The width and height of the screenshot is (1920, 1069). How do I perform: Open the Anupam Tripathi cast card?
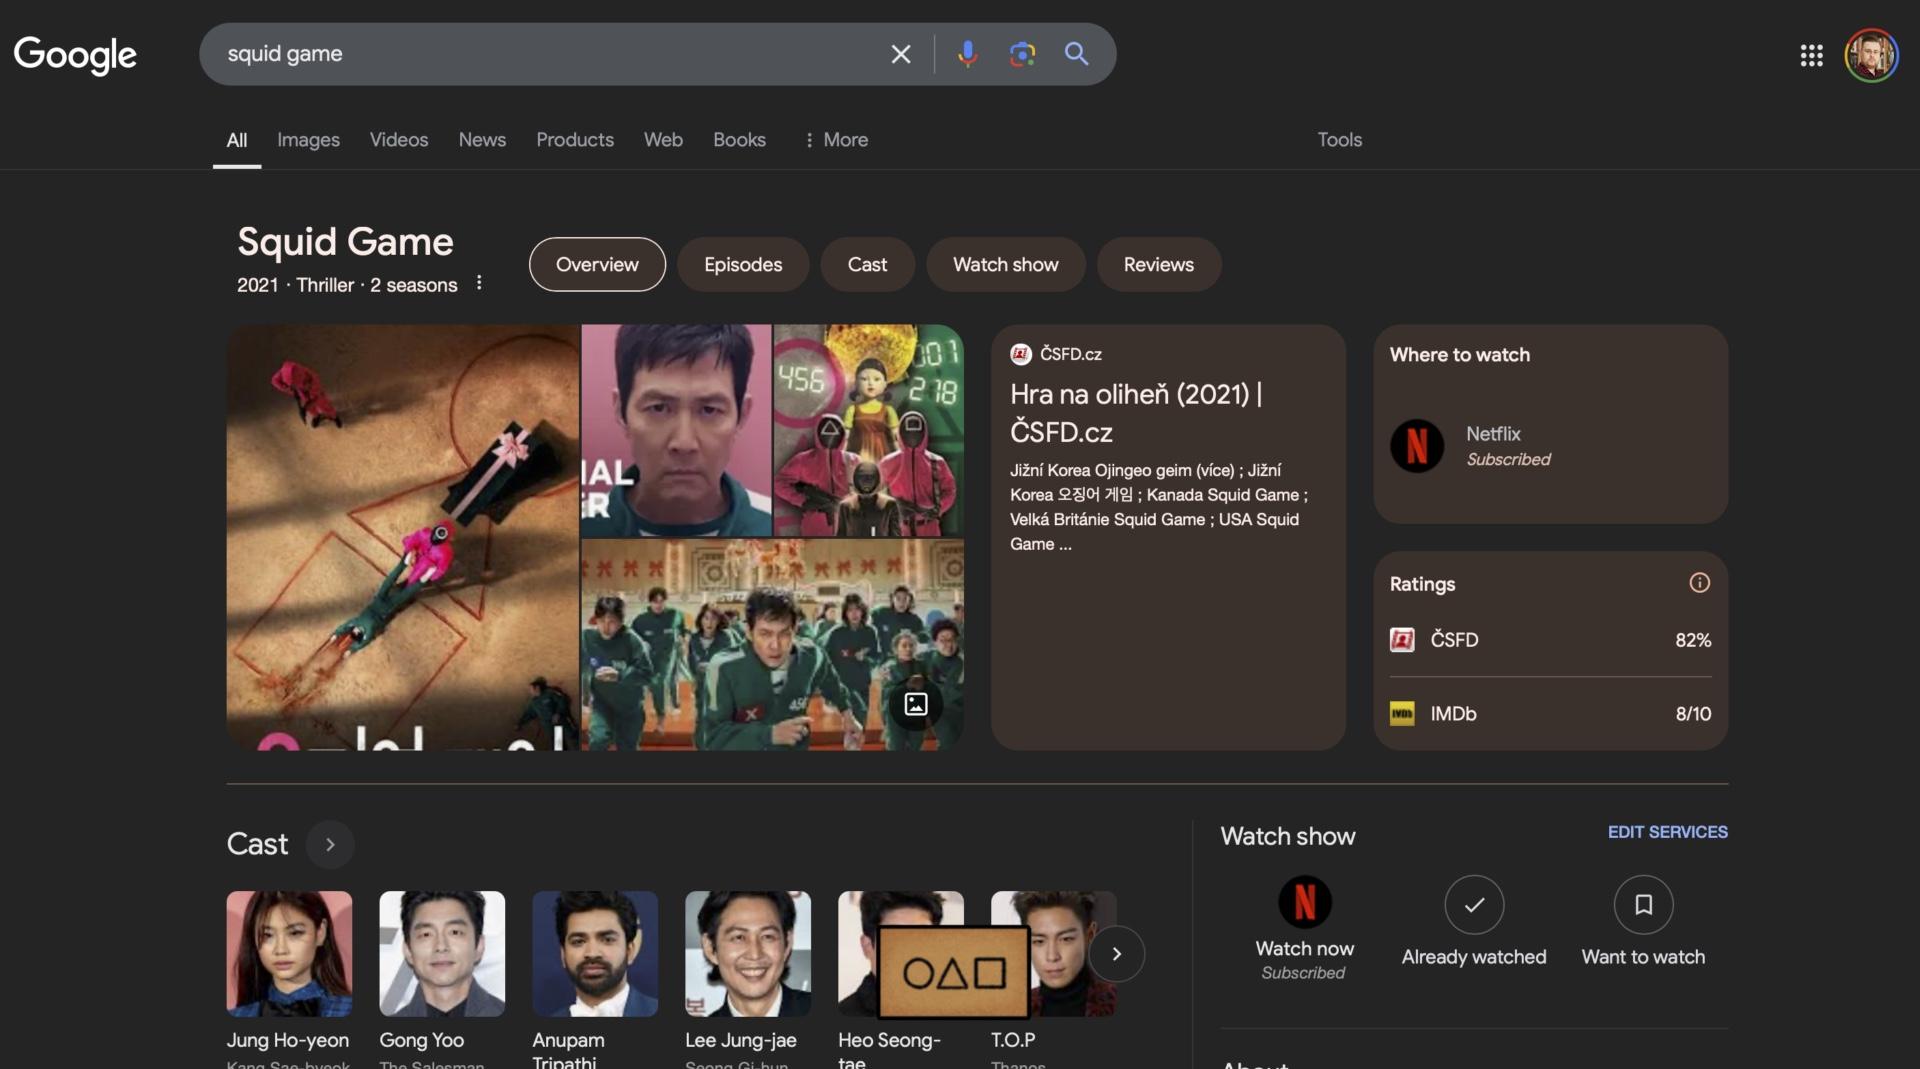pyautogui.click(x=595, y=979)
